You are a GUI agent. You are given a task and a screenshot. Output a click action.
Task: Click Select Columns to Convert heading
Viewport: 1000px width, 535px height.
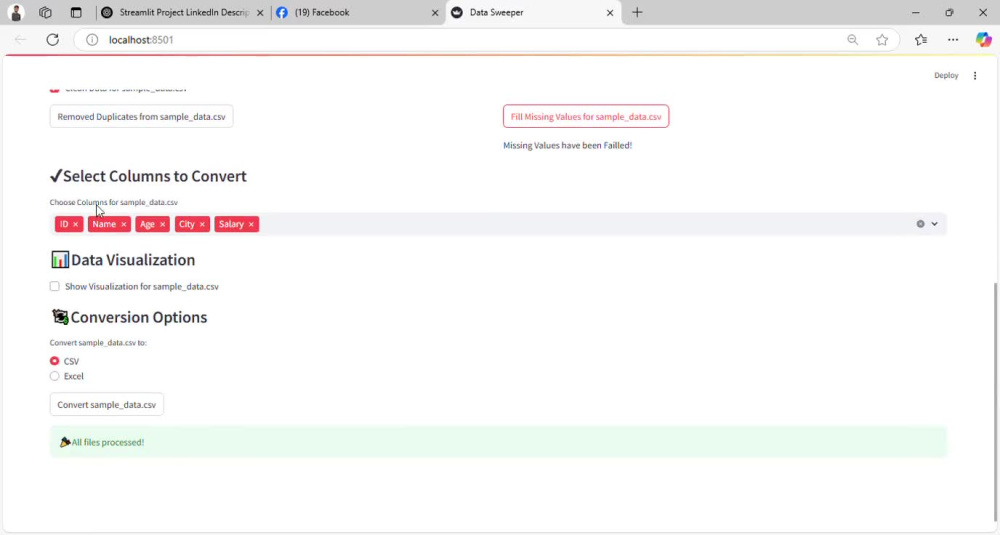[x=148, y=176]
